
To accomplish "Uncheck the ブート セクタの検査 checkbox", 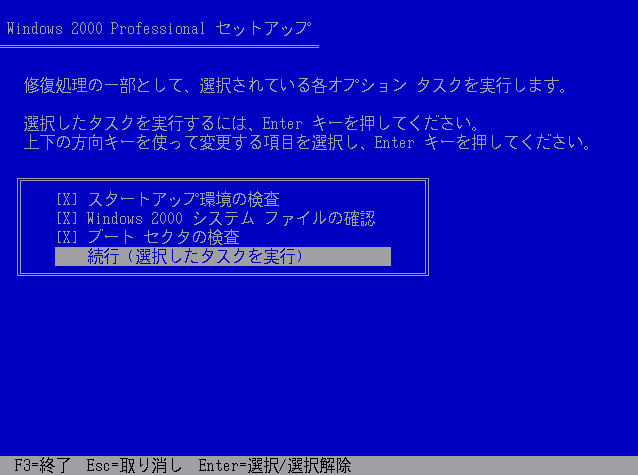I will (67, 237).
